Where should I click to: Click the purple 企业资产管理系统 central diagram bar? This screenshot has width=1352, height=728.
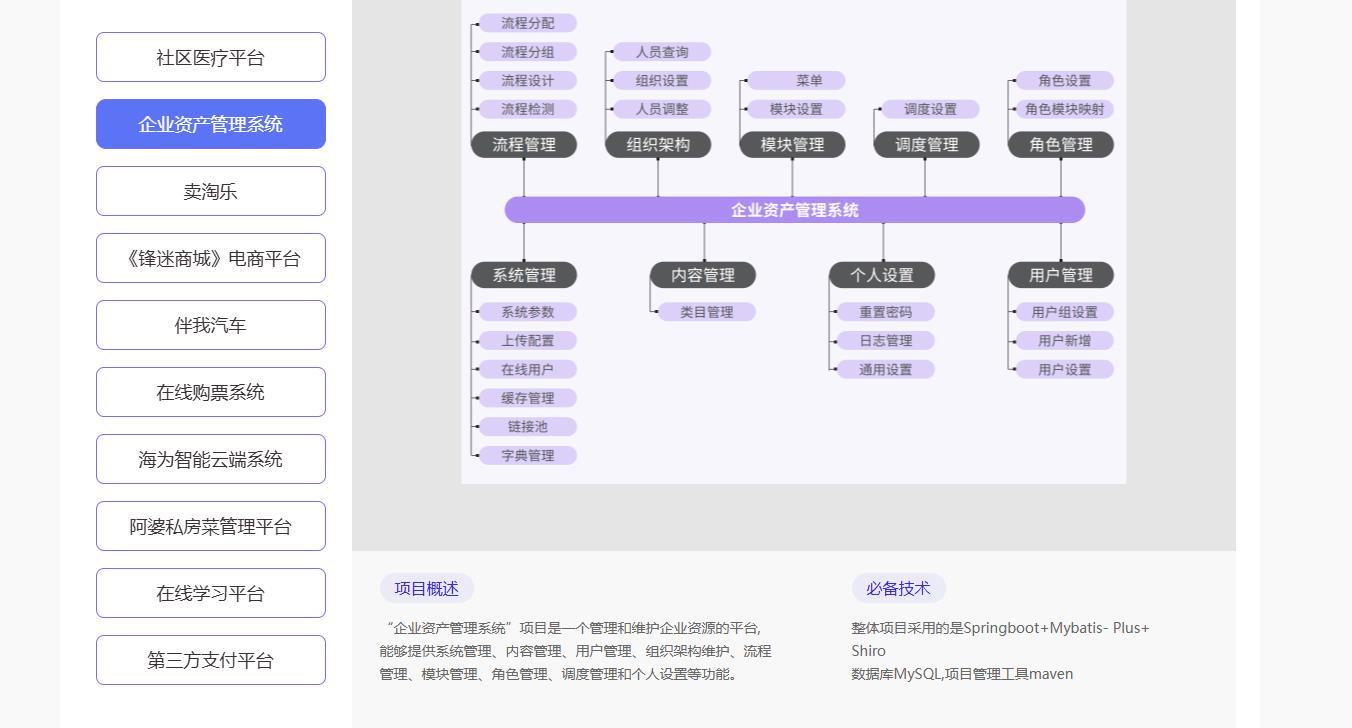click(794, 210)
